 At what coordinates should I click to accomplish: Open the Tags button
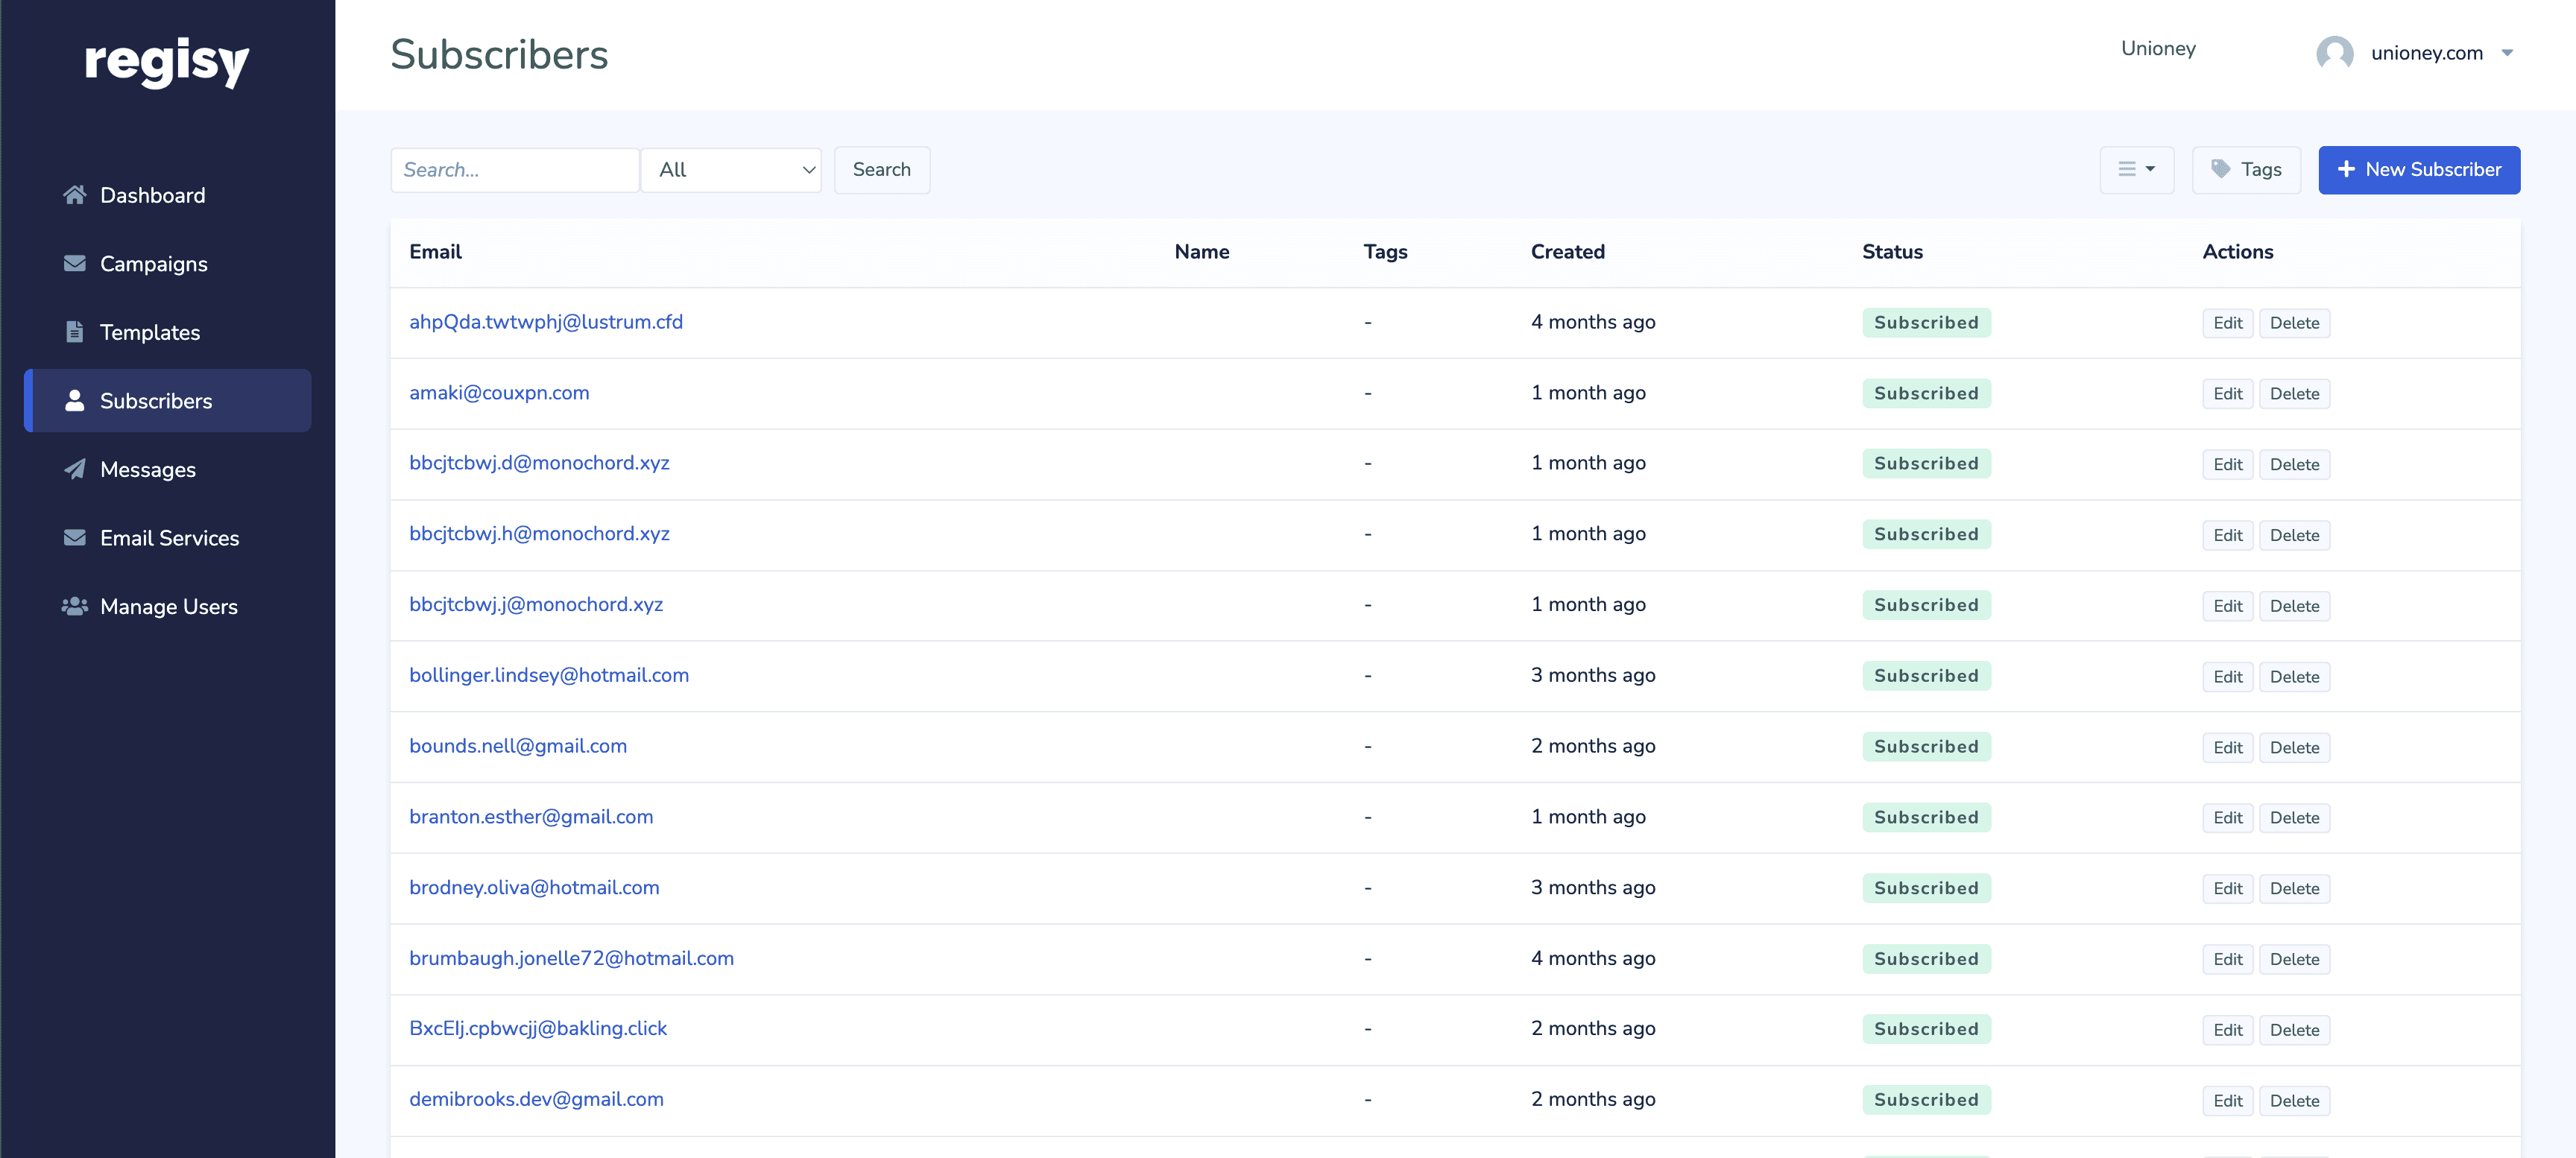coord(2246,170)
